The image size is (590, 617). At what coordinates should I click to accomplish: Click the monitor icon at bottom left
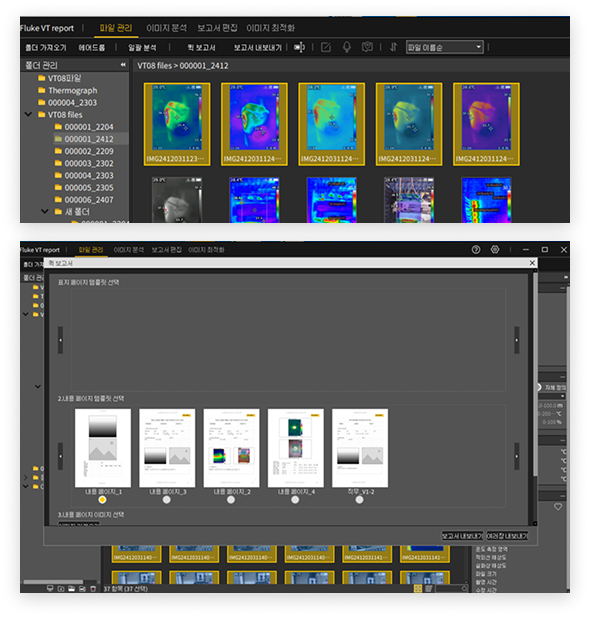50,589
